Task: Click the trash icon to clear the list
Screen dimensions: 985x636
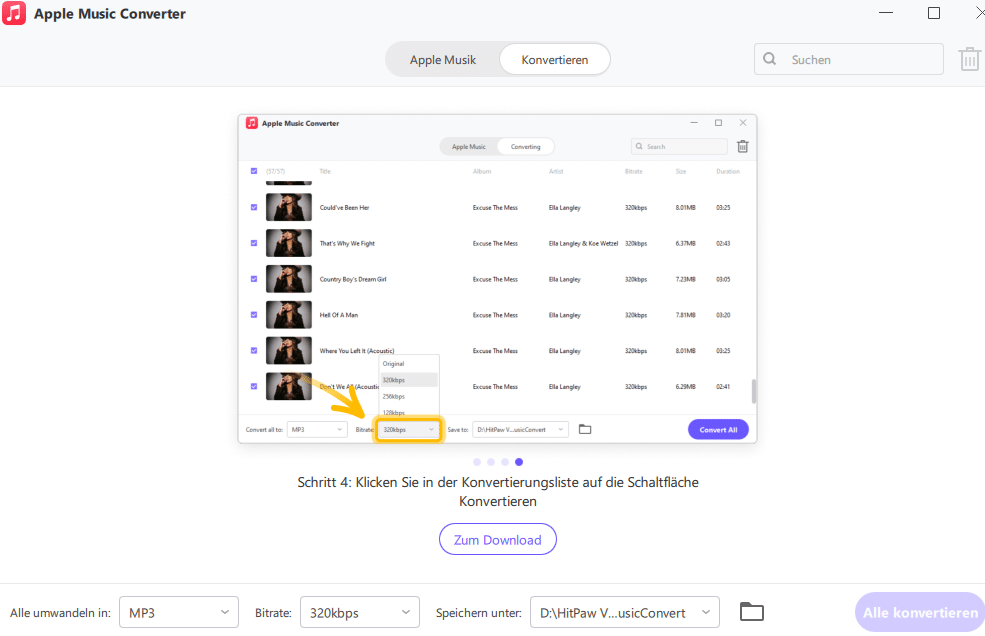Action: tap(969, 59)
